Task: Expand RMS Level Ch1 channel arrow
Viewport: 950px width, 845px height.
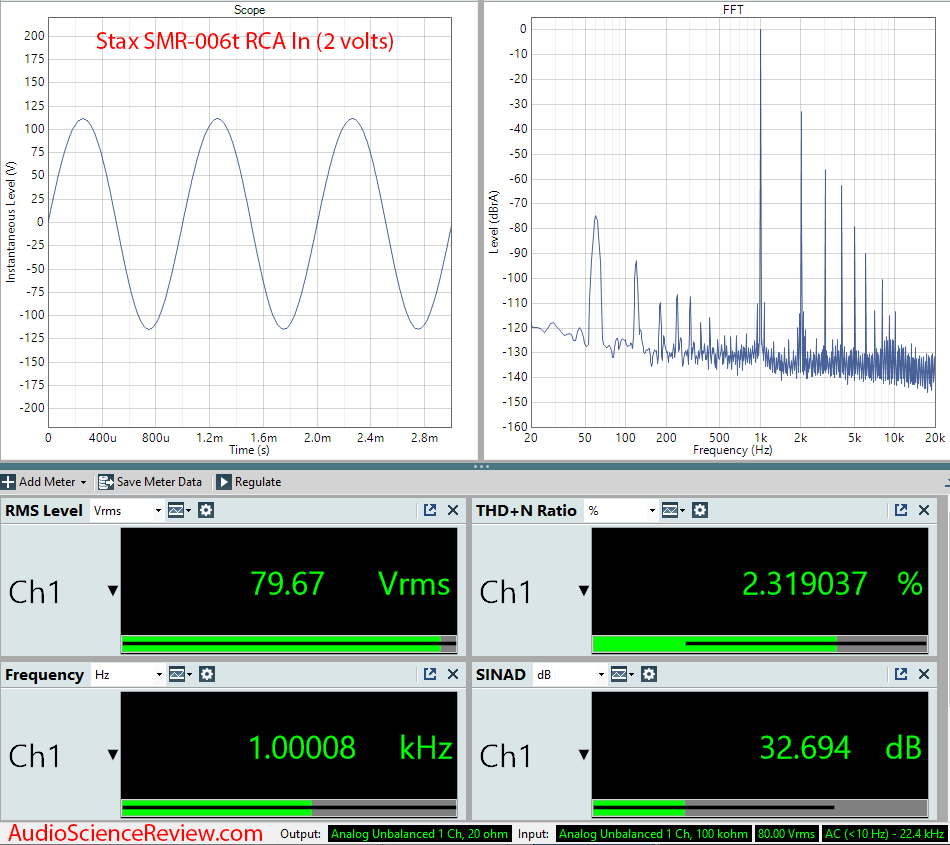Action: point(113,591)
